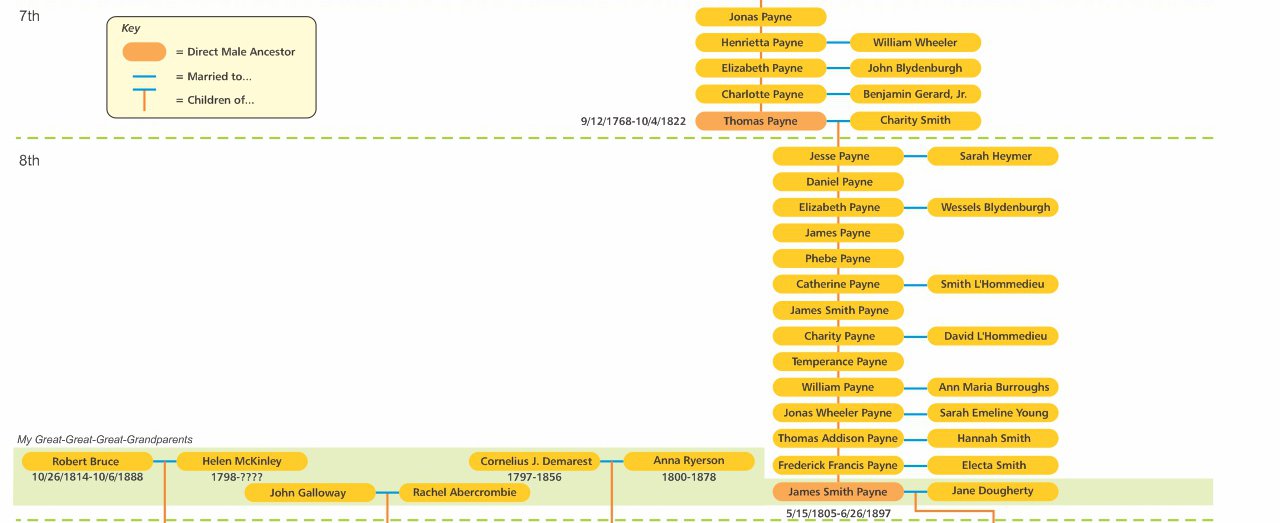This screenshot has height=523, width=1280.
Task: Click the Jane Dougherty node
Action: tap(993, 491)
